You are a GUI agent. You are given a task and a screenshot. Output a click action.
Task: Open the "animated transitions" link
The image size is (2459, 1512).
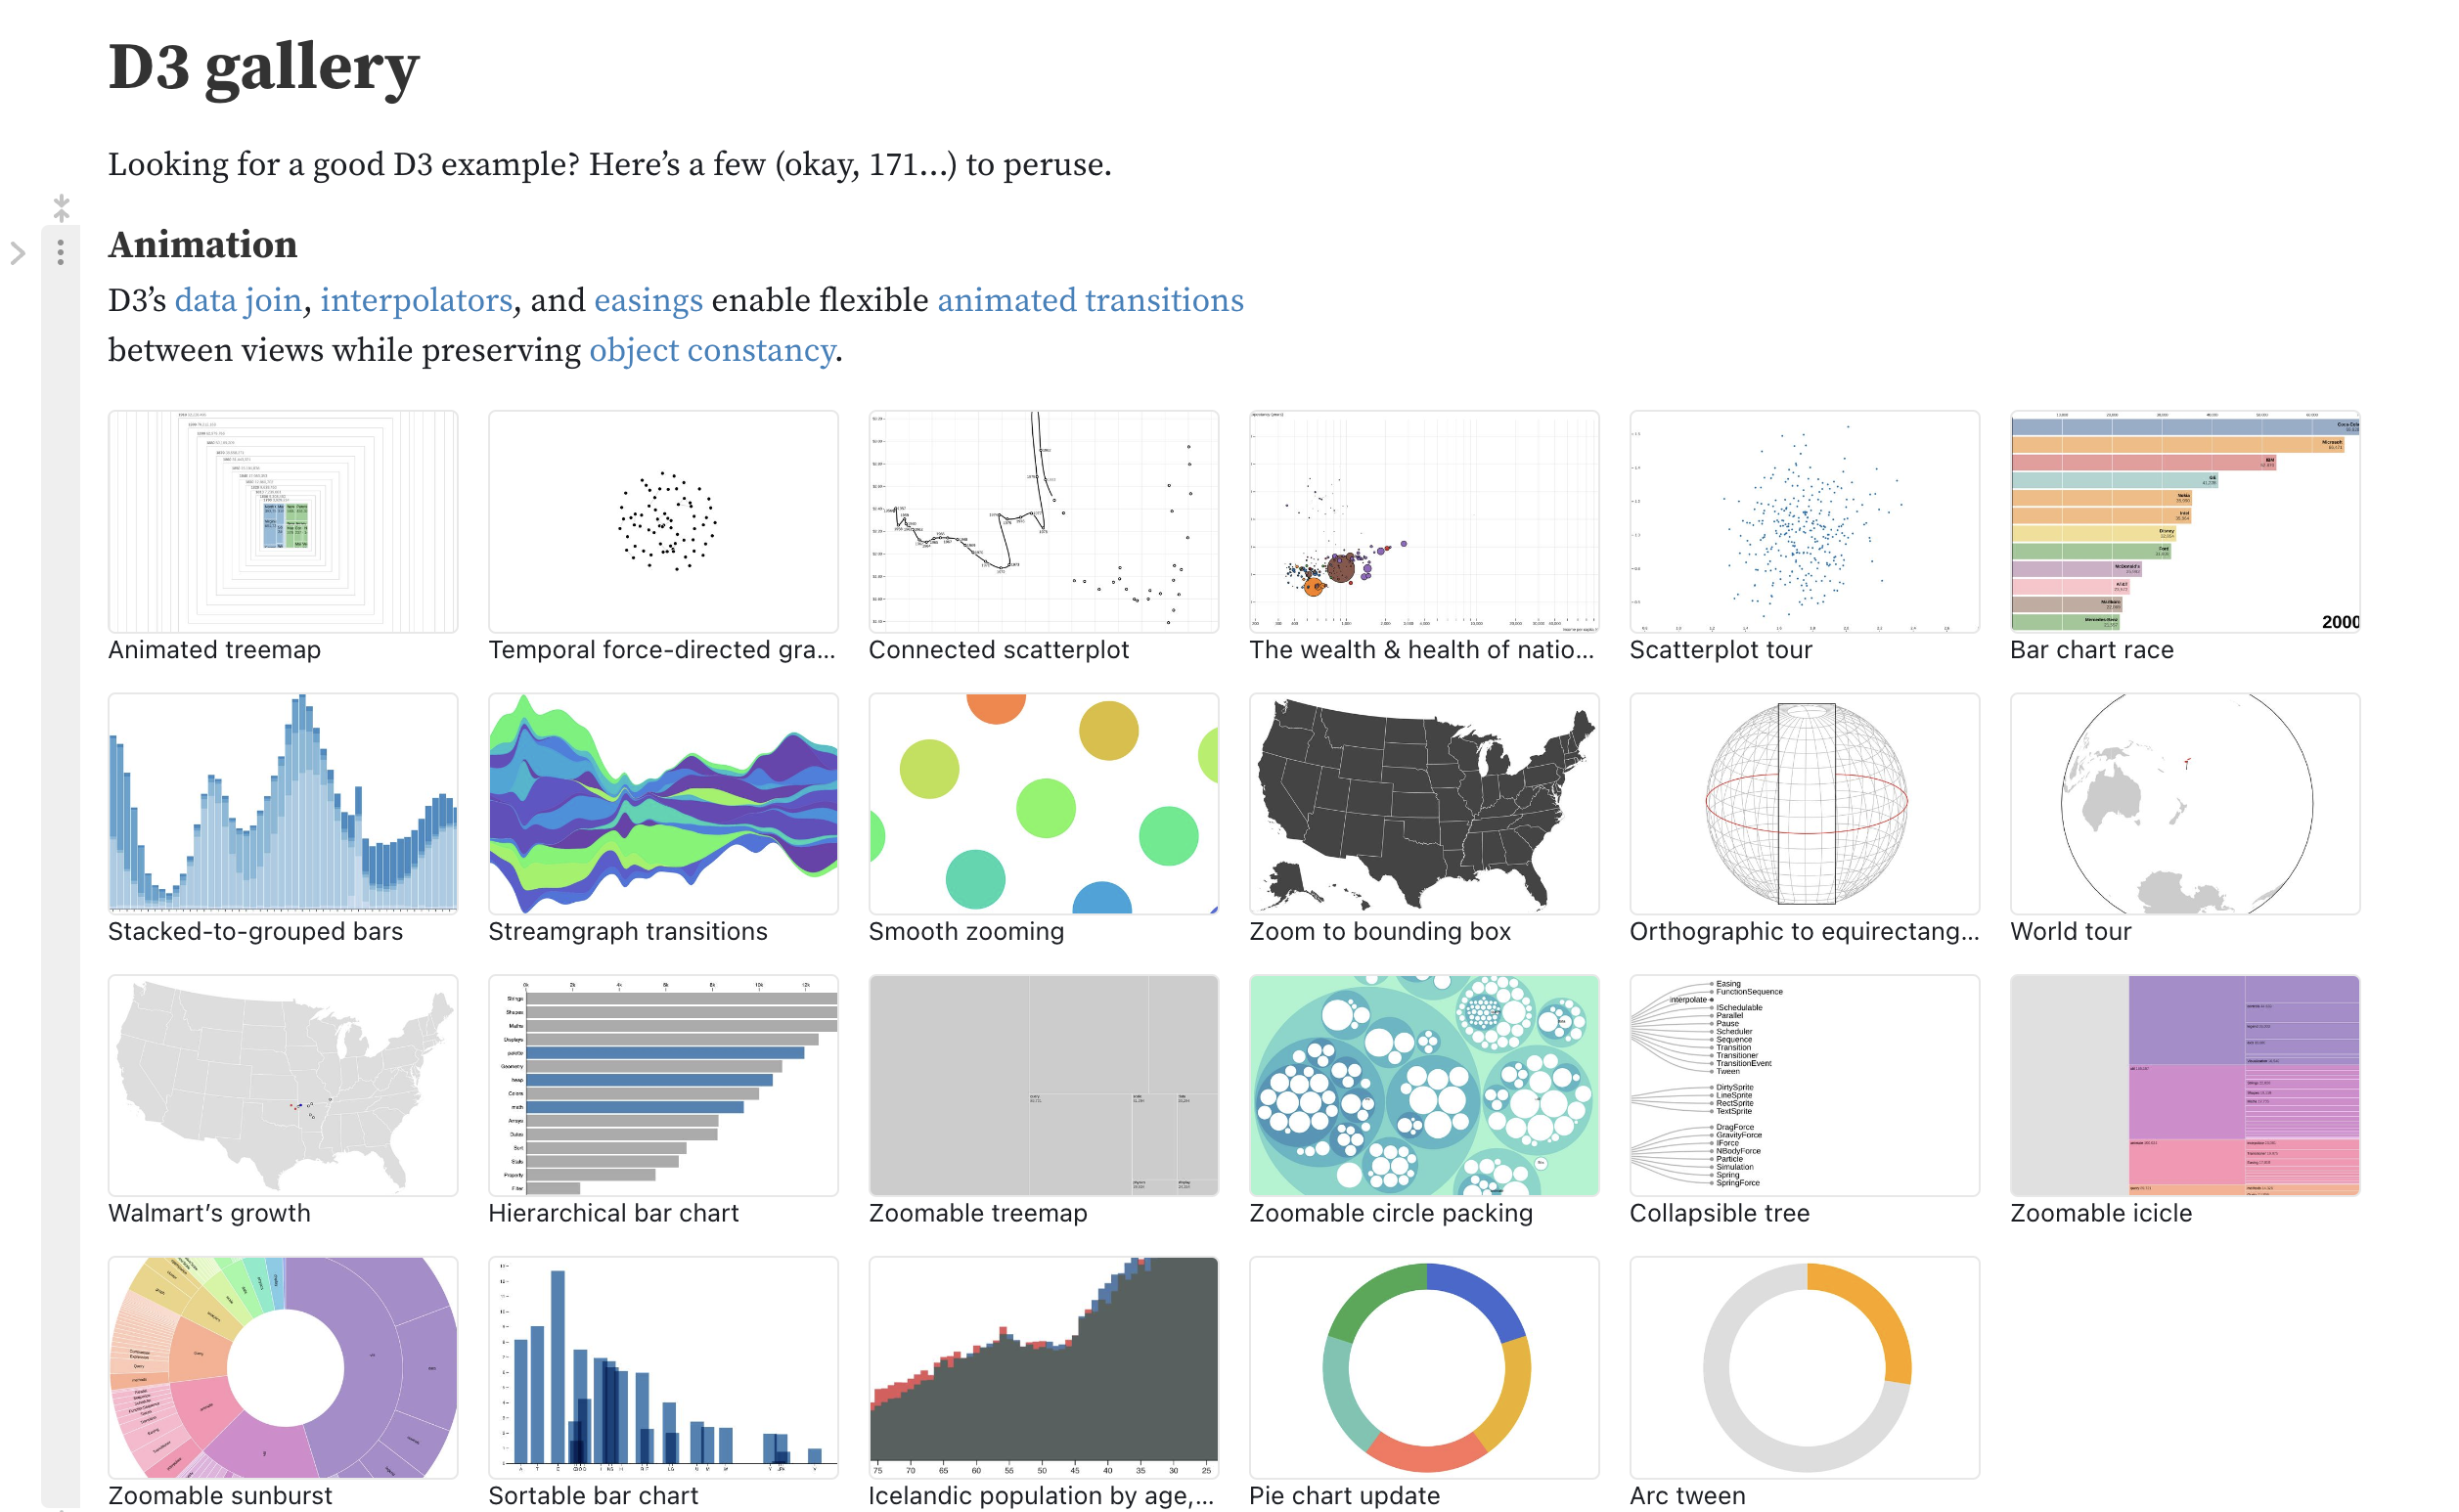pos(1090,300)
